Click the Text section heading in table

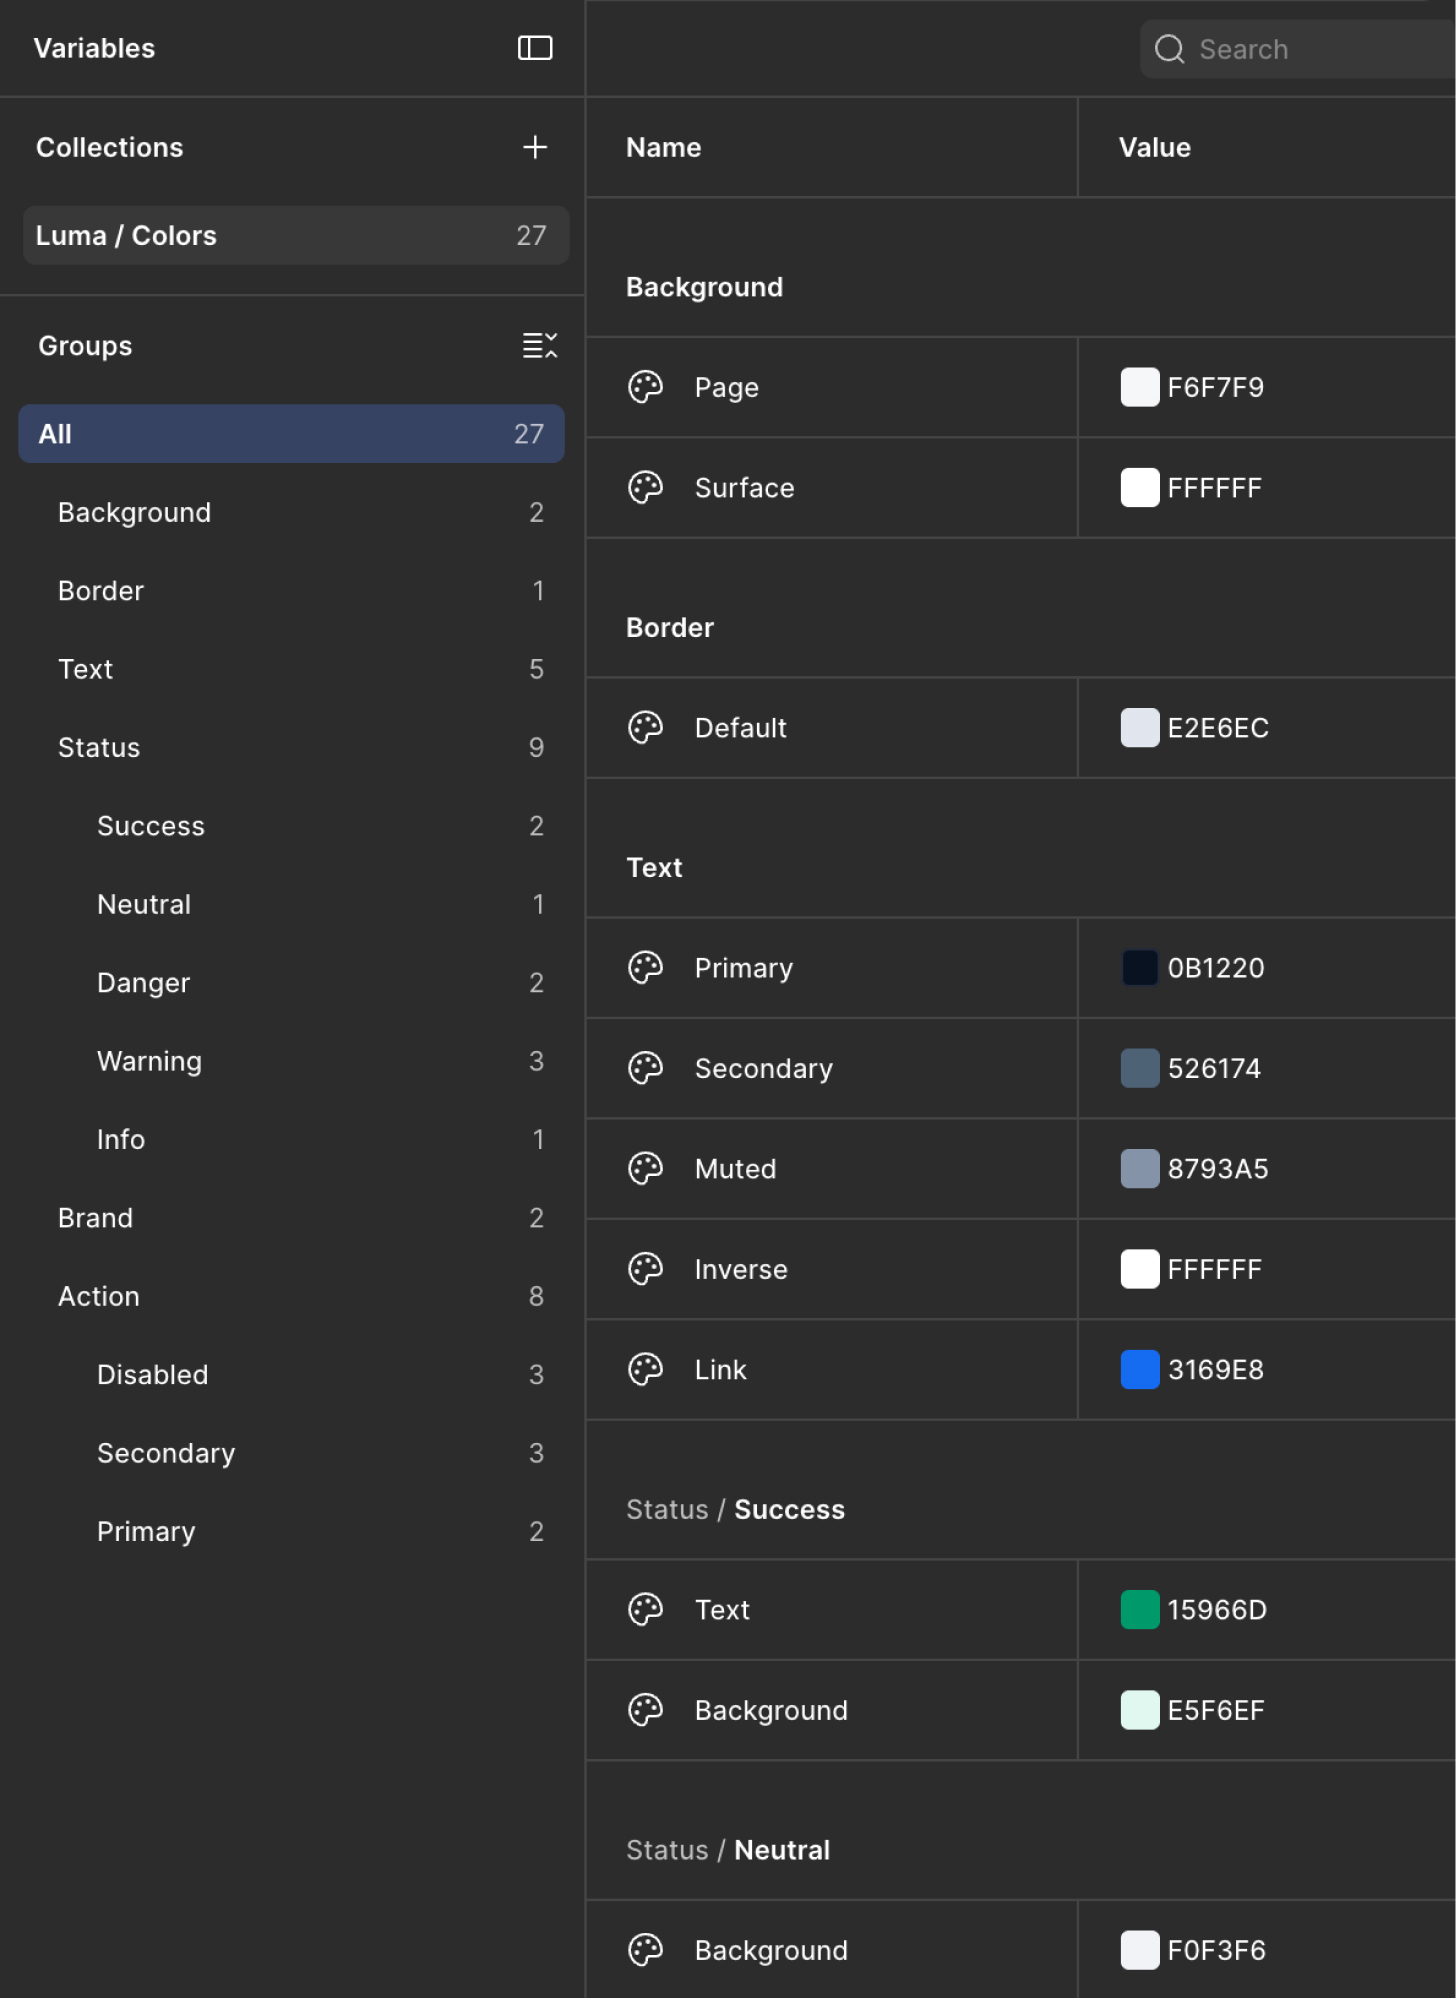coord(654,868)
